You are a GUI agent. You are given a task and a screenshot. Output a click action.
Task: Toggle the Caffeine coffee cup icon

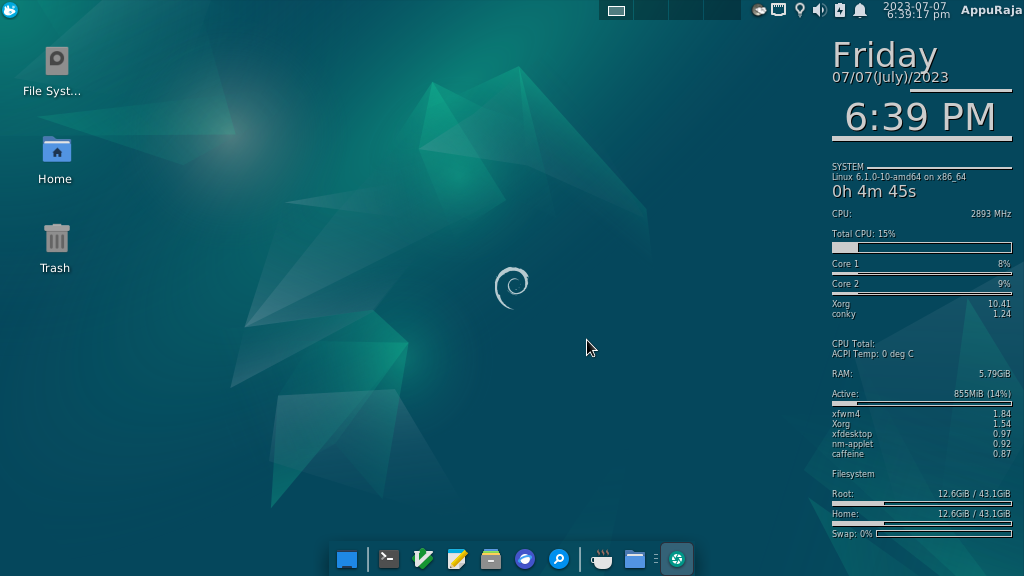coord(601,559)
